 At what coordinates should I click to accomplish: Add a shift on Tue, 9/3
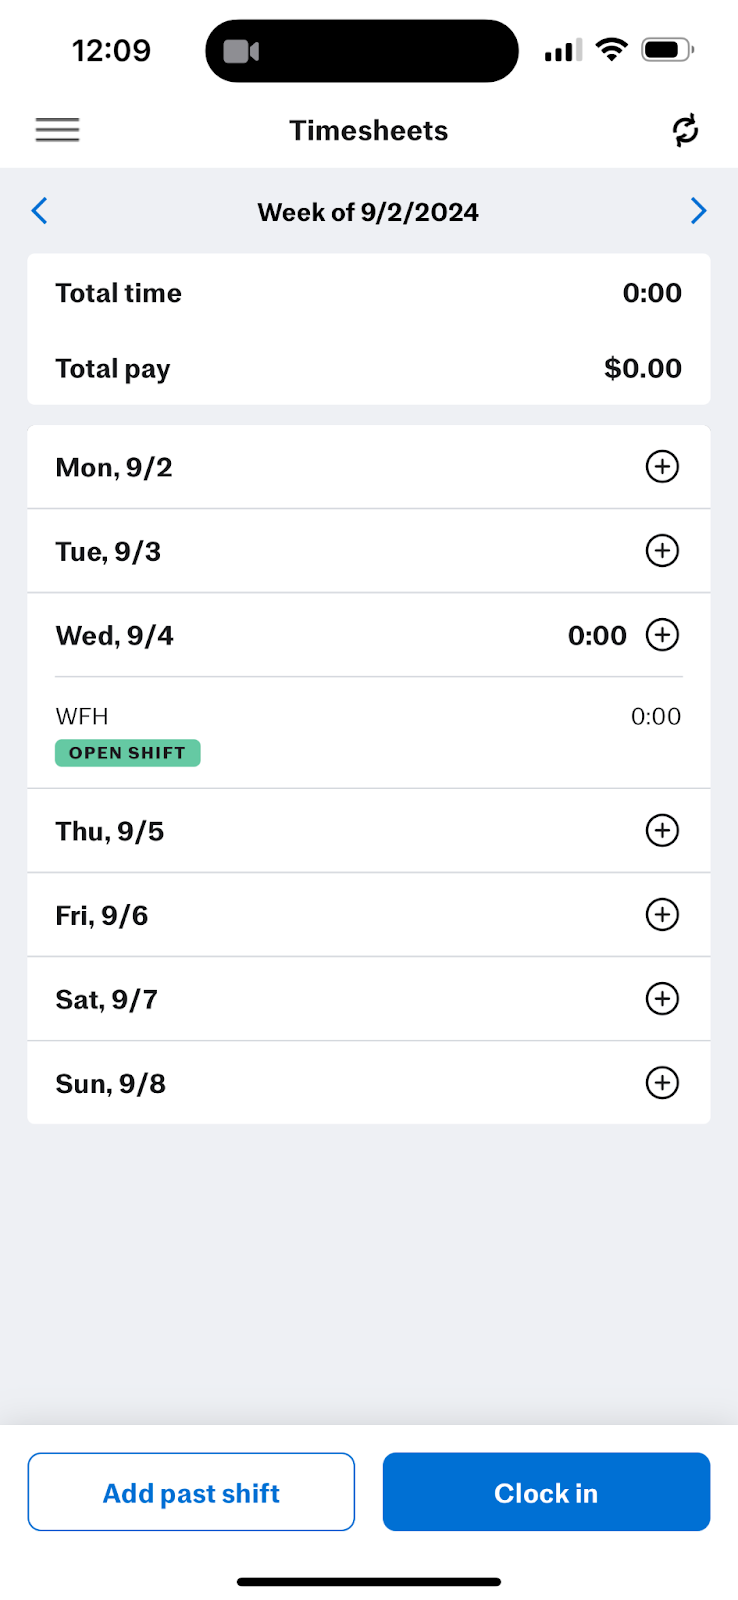coord(662,551)
